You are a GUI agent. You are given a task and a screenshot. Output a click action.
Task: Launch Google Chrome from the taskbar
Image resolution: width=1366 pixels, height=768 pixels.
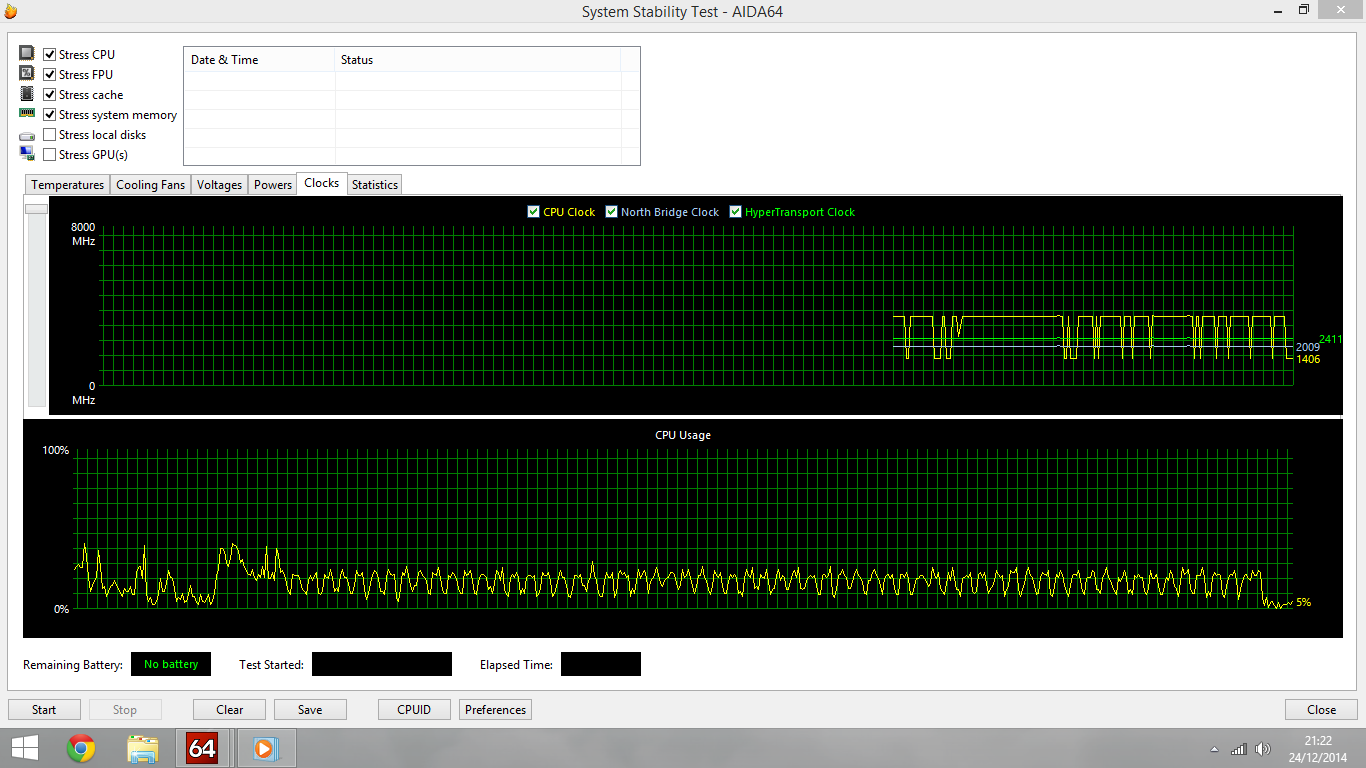[x=81, y=748]
